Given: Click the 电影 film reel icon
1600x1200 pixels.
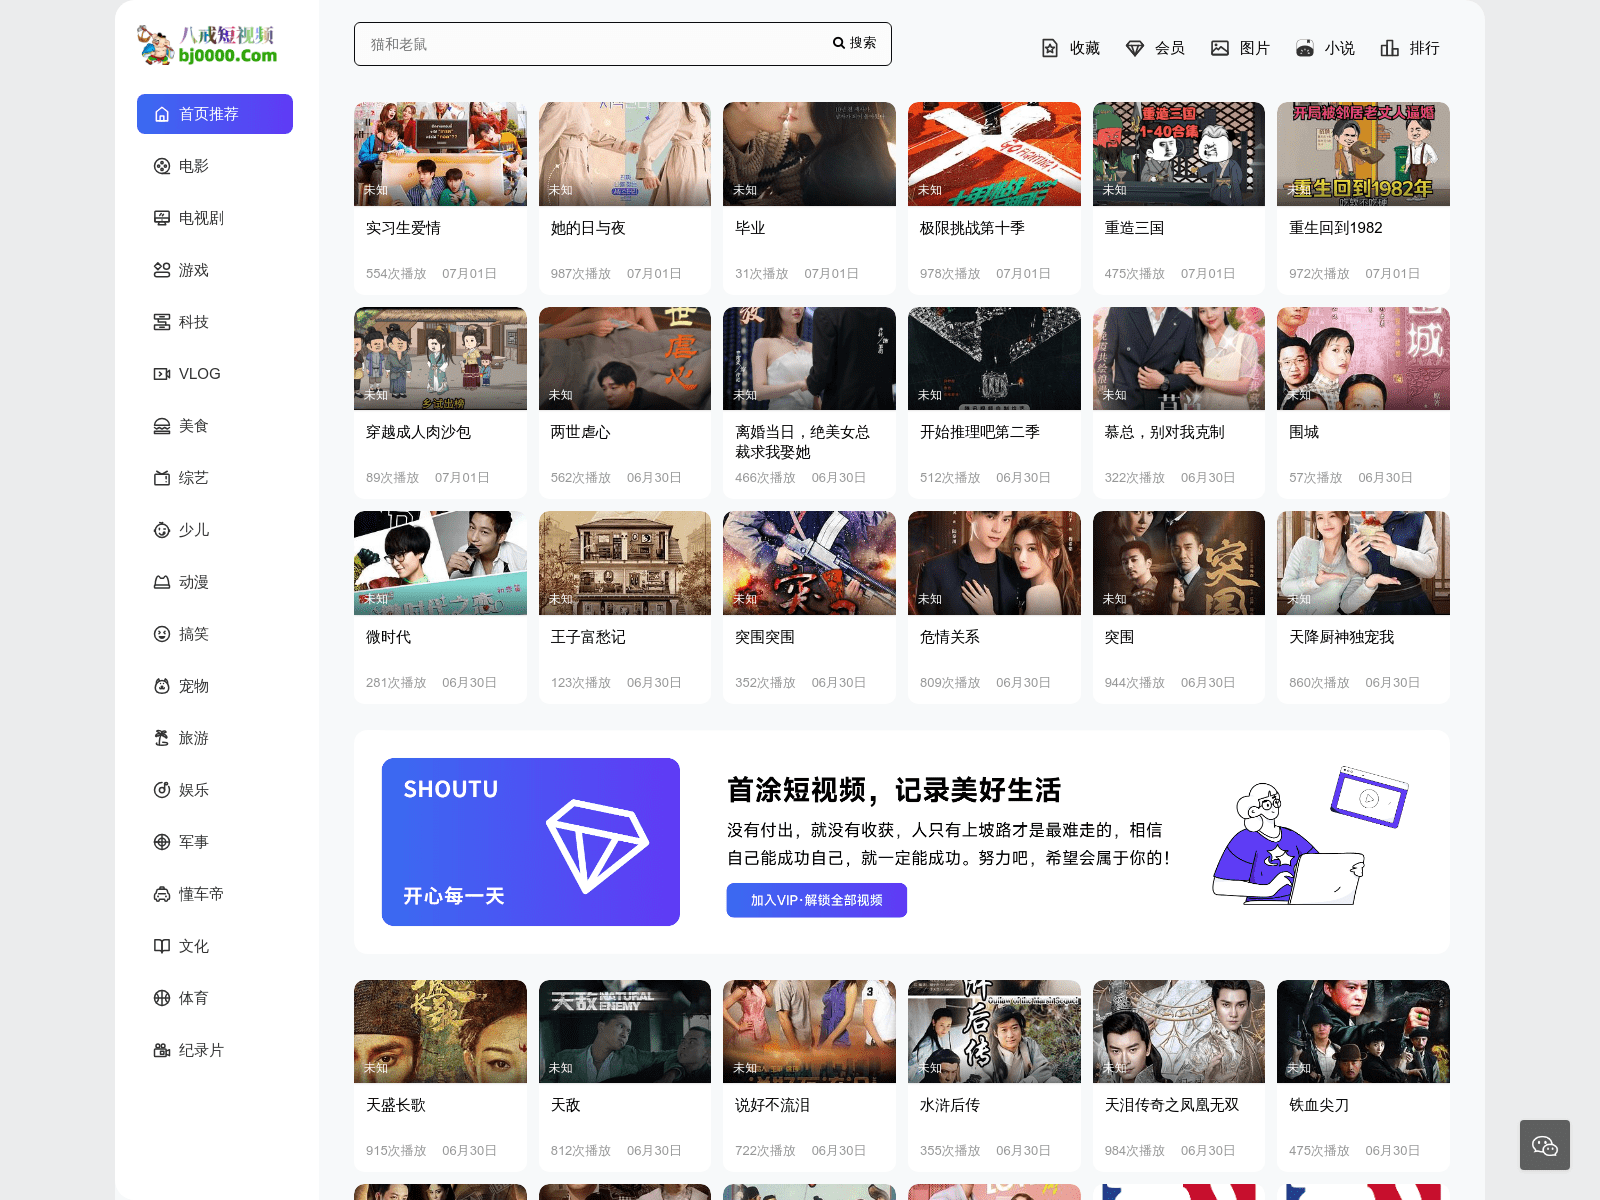Looking at the screenshot, I should tap(162, 166).
